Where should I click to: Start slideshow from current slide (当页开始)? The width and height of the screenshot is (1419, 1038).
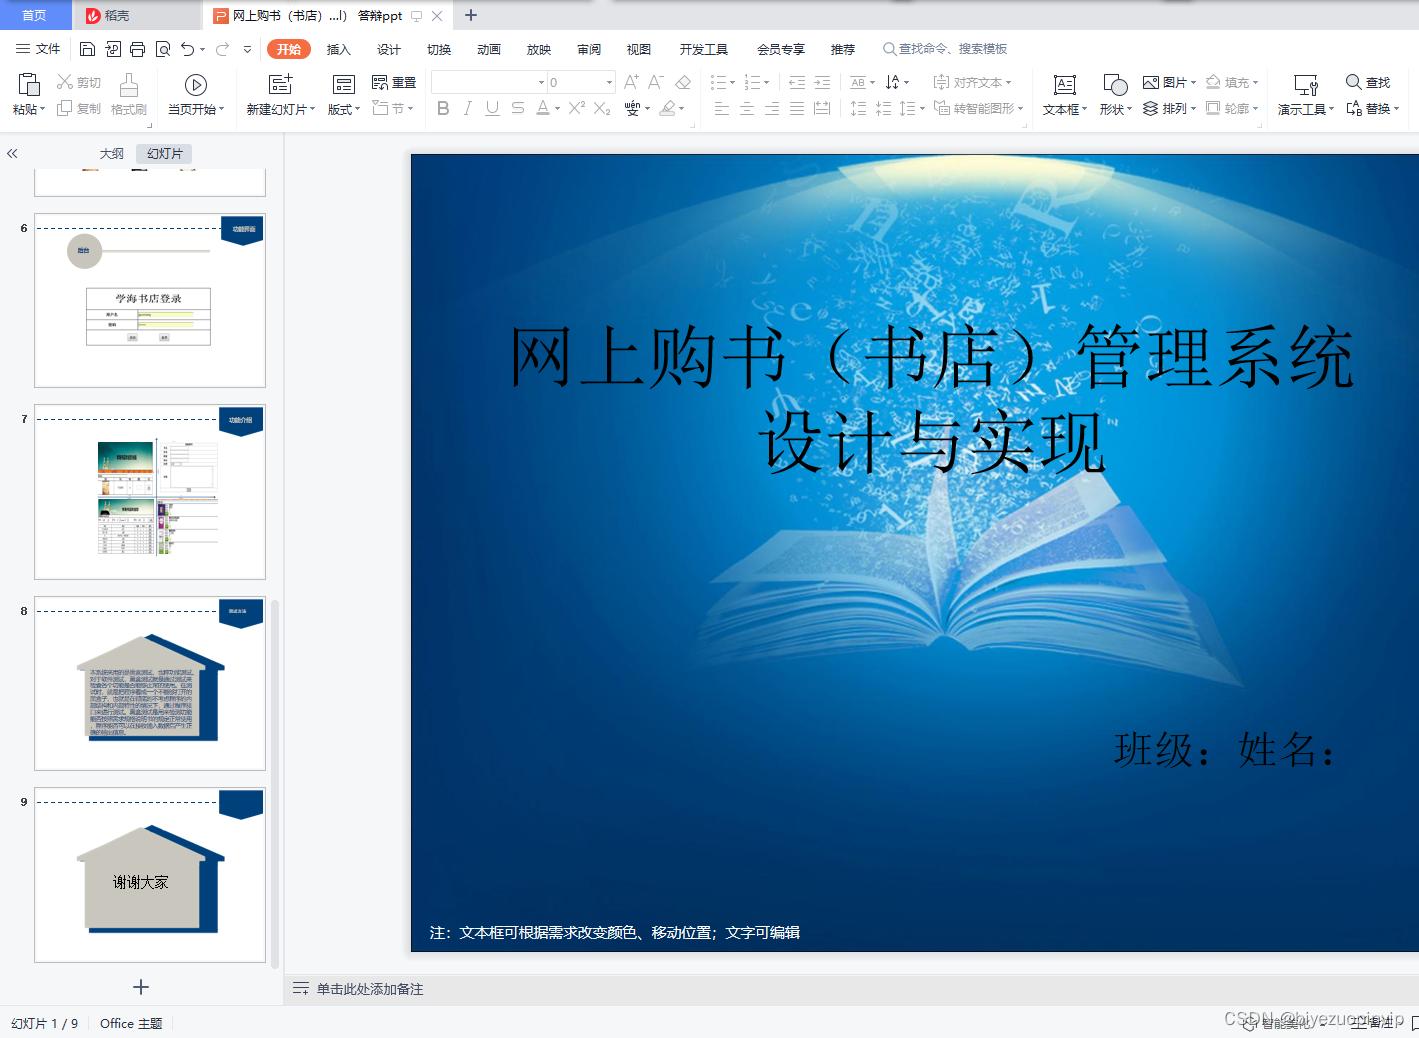point(196,85)
